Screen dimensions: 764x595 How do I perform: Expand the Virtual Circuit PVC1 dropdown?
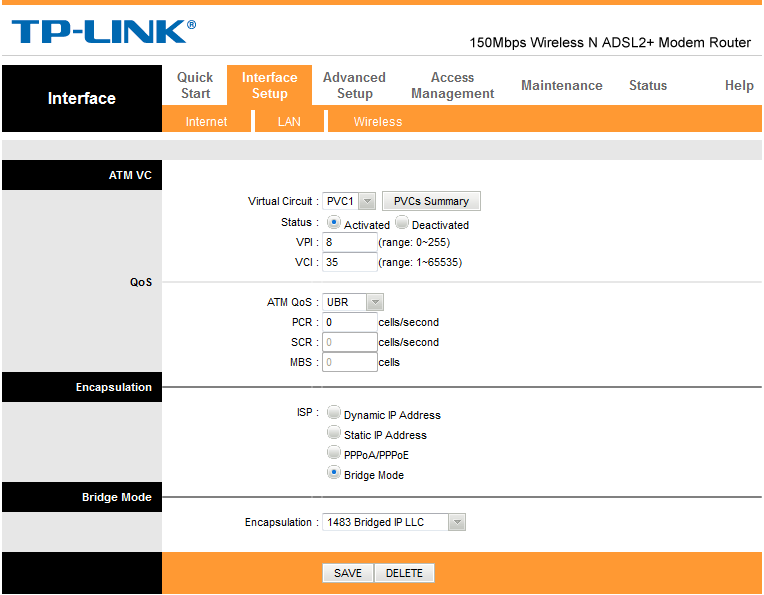click(x=349, y=201)
